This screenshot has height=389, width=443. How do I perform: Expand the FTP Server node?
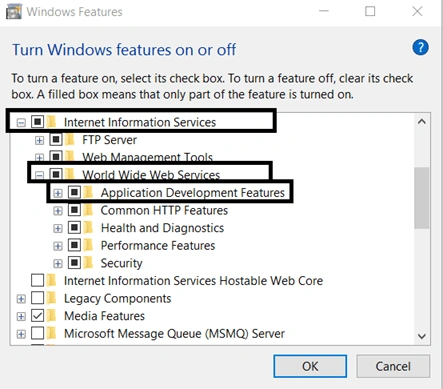[39, 140]
